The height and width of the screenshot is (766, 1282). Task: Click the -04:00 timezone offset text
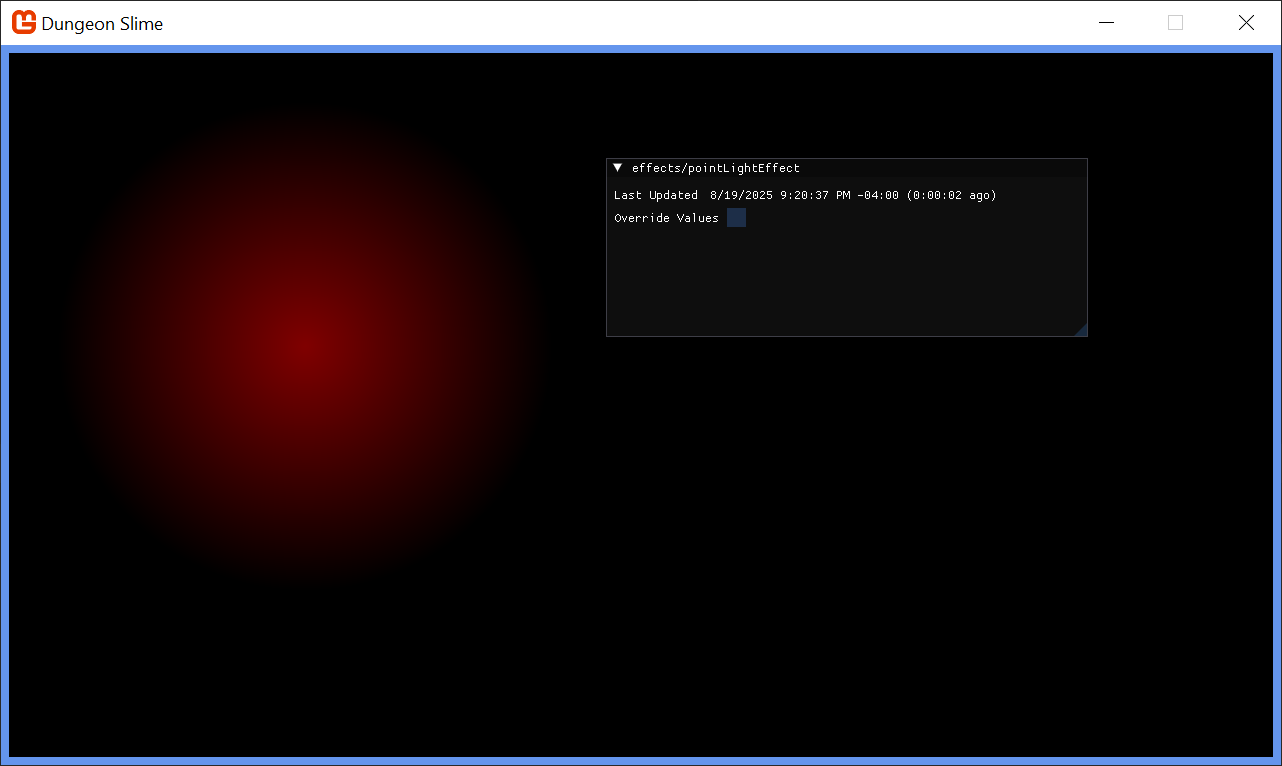[878, 195]
